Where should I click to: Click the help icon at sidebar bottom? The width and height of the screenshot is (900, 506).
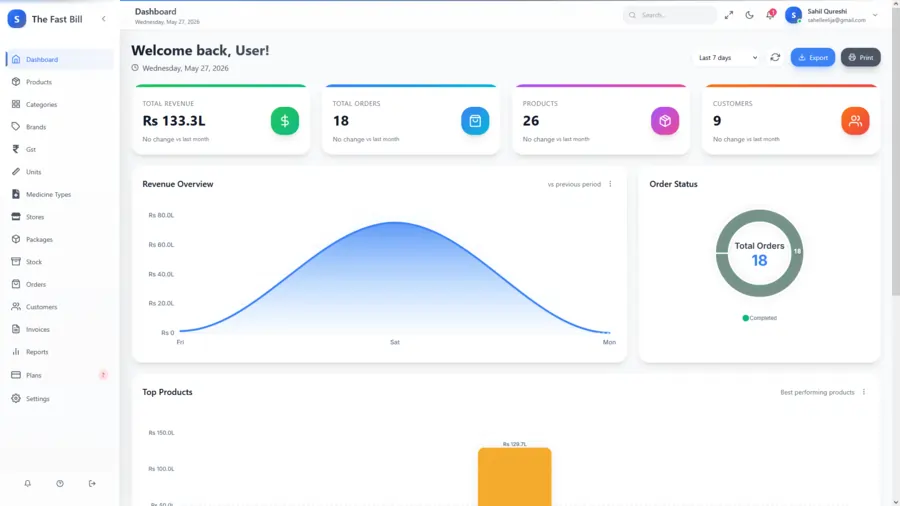tap(60, 484)
